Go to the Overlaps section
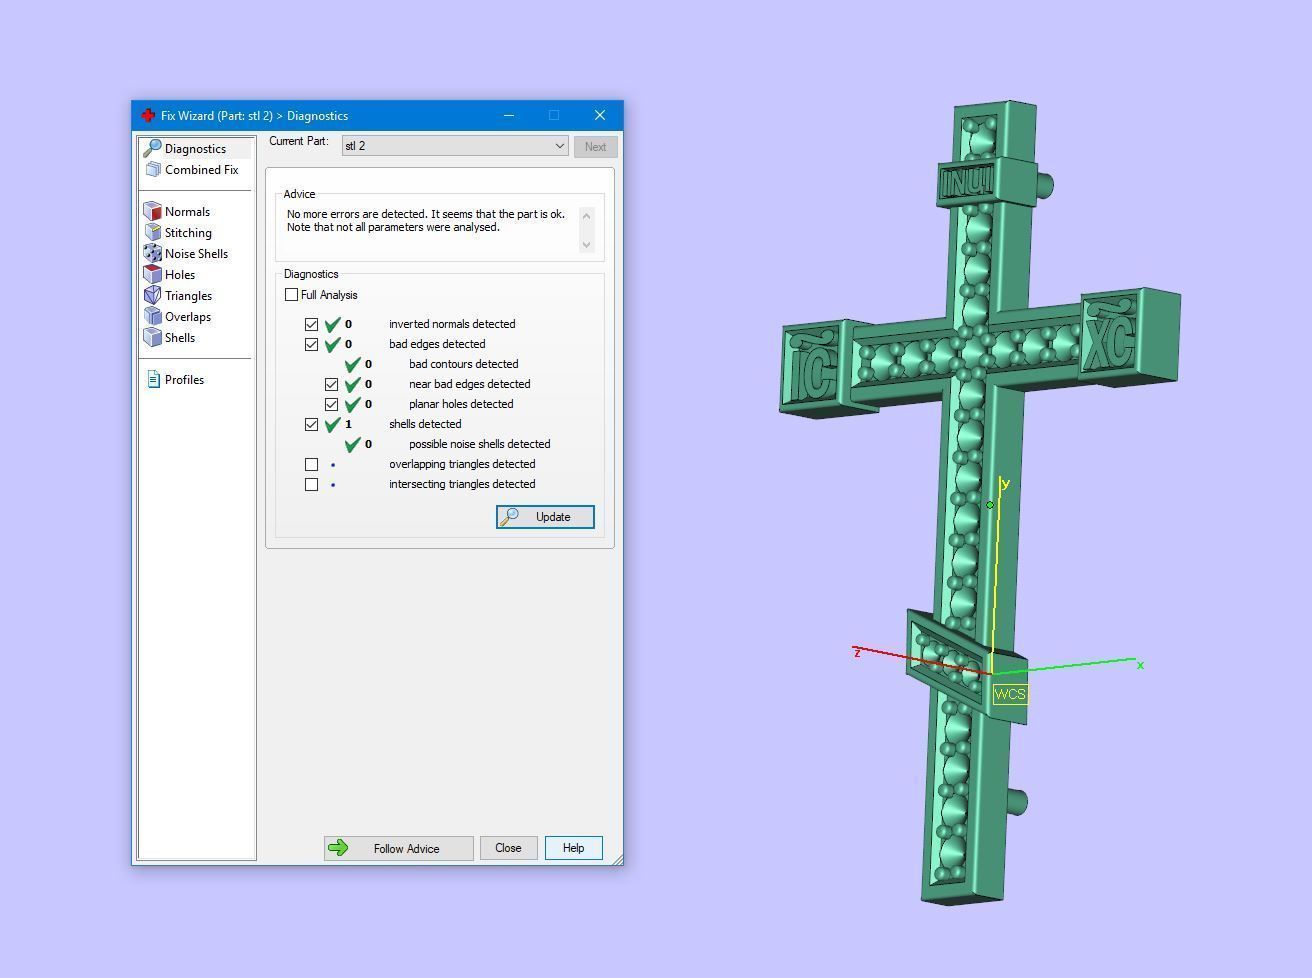The height and width of the screenshot is (978, 1312). pyautogui.click(x=188, y=317)
